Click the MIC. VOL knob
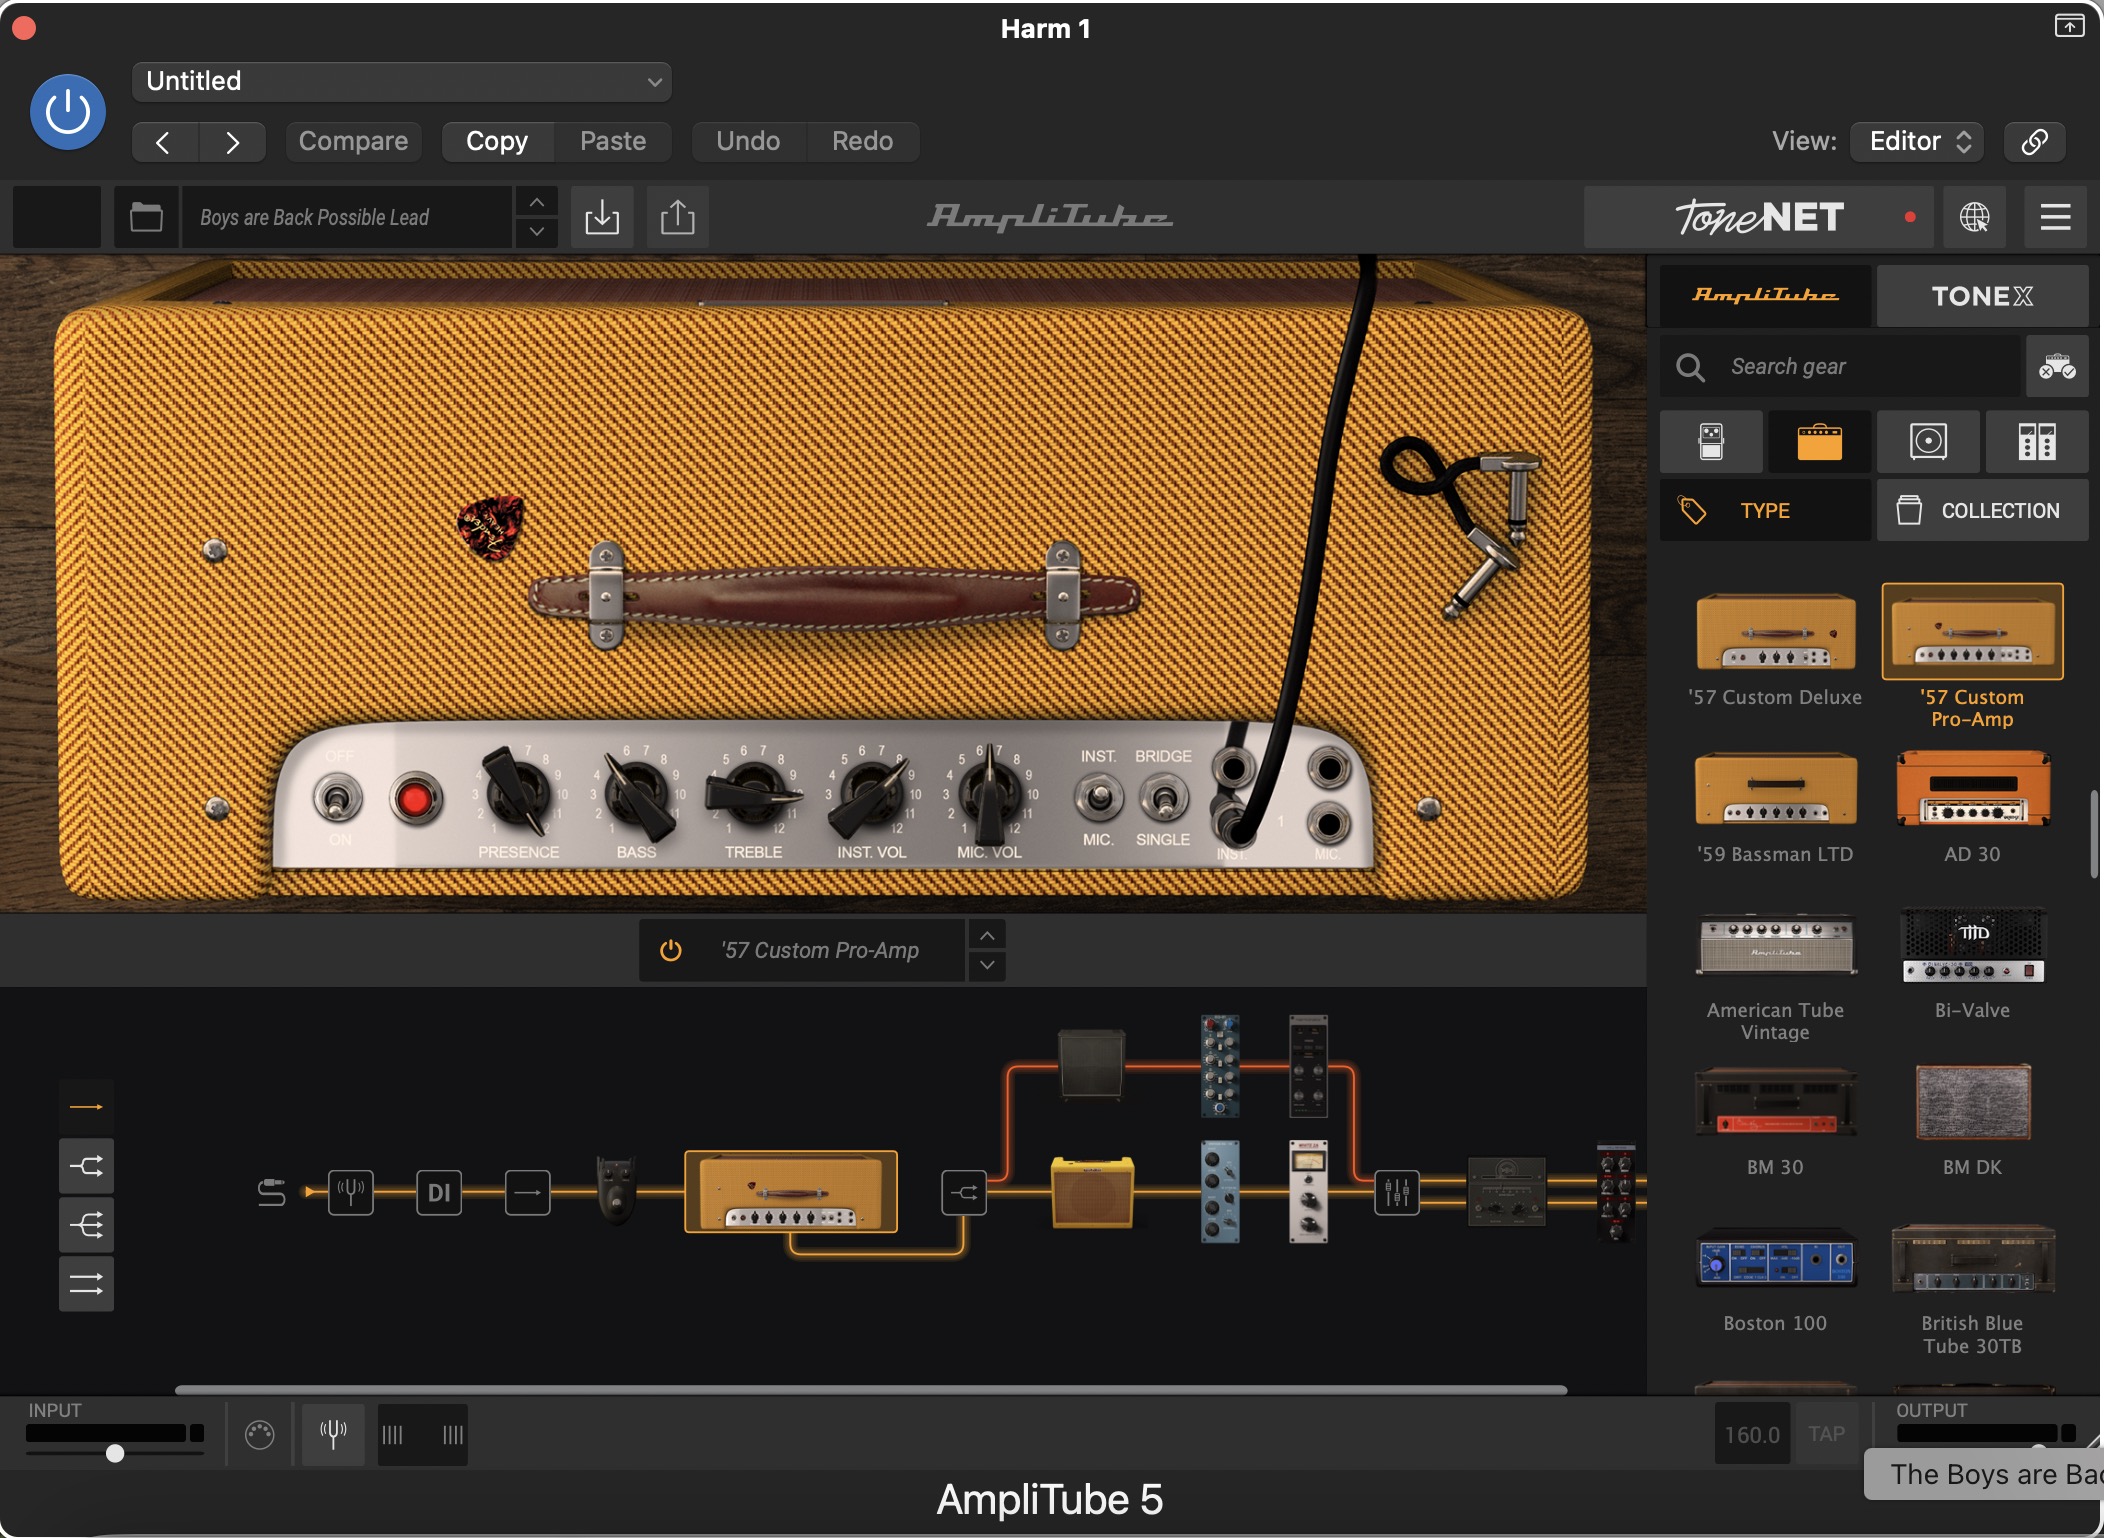2104x1538 pixels. (x=989, y=794)
